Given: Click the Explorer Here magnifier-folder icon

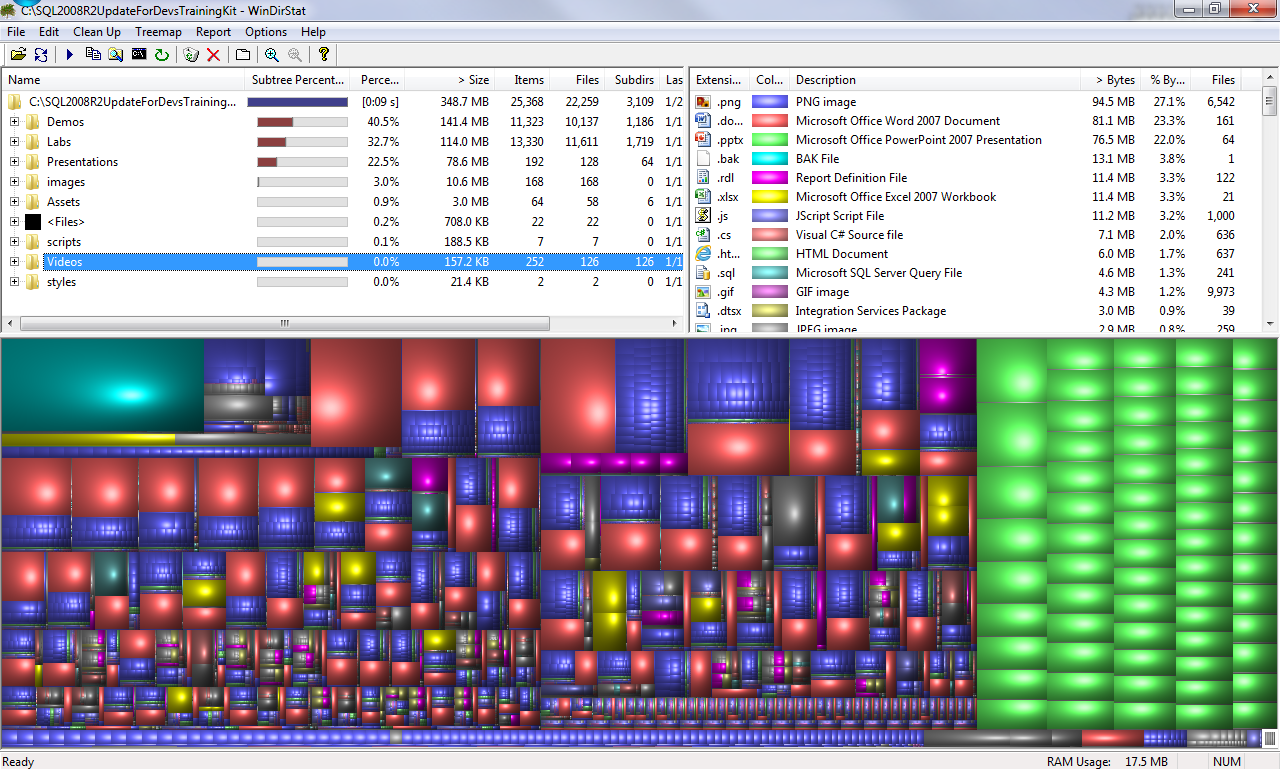Looking at the screenshot, I should pos(116,55).
